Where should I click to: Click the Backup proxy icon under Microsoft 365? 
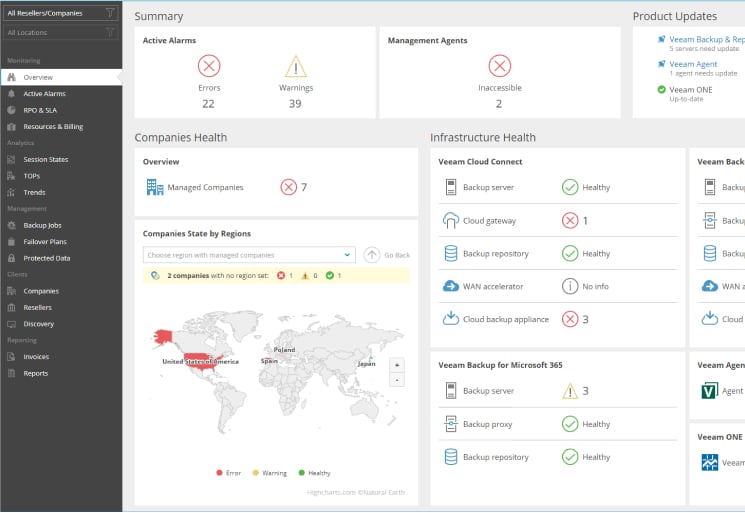tap(450, 424)
